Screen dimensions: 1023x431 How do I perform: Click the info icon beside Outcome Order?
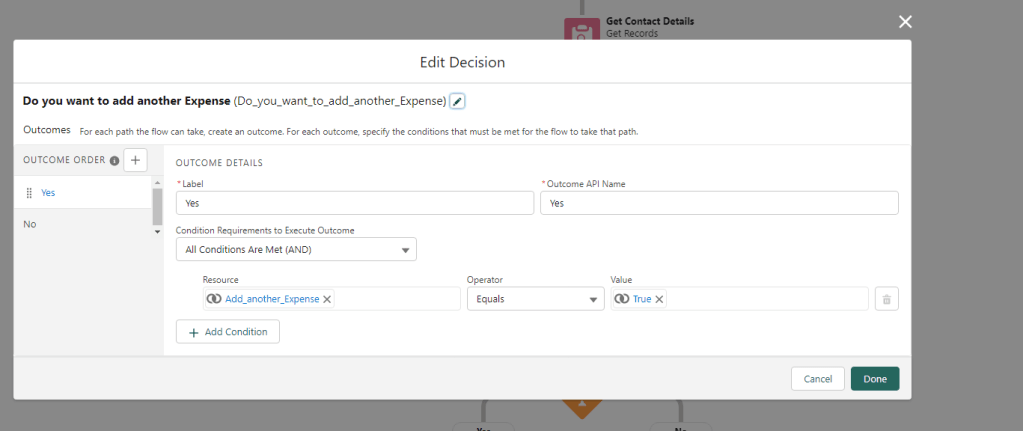click(x=115, y=161)
